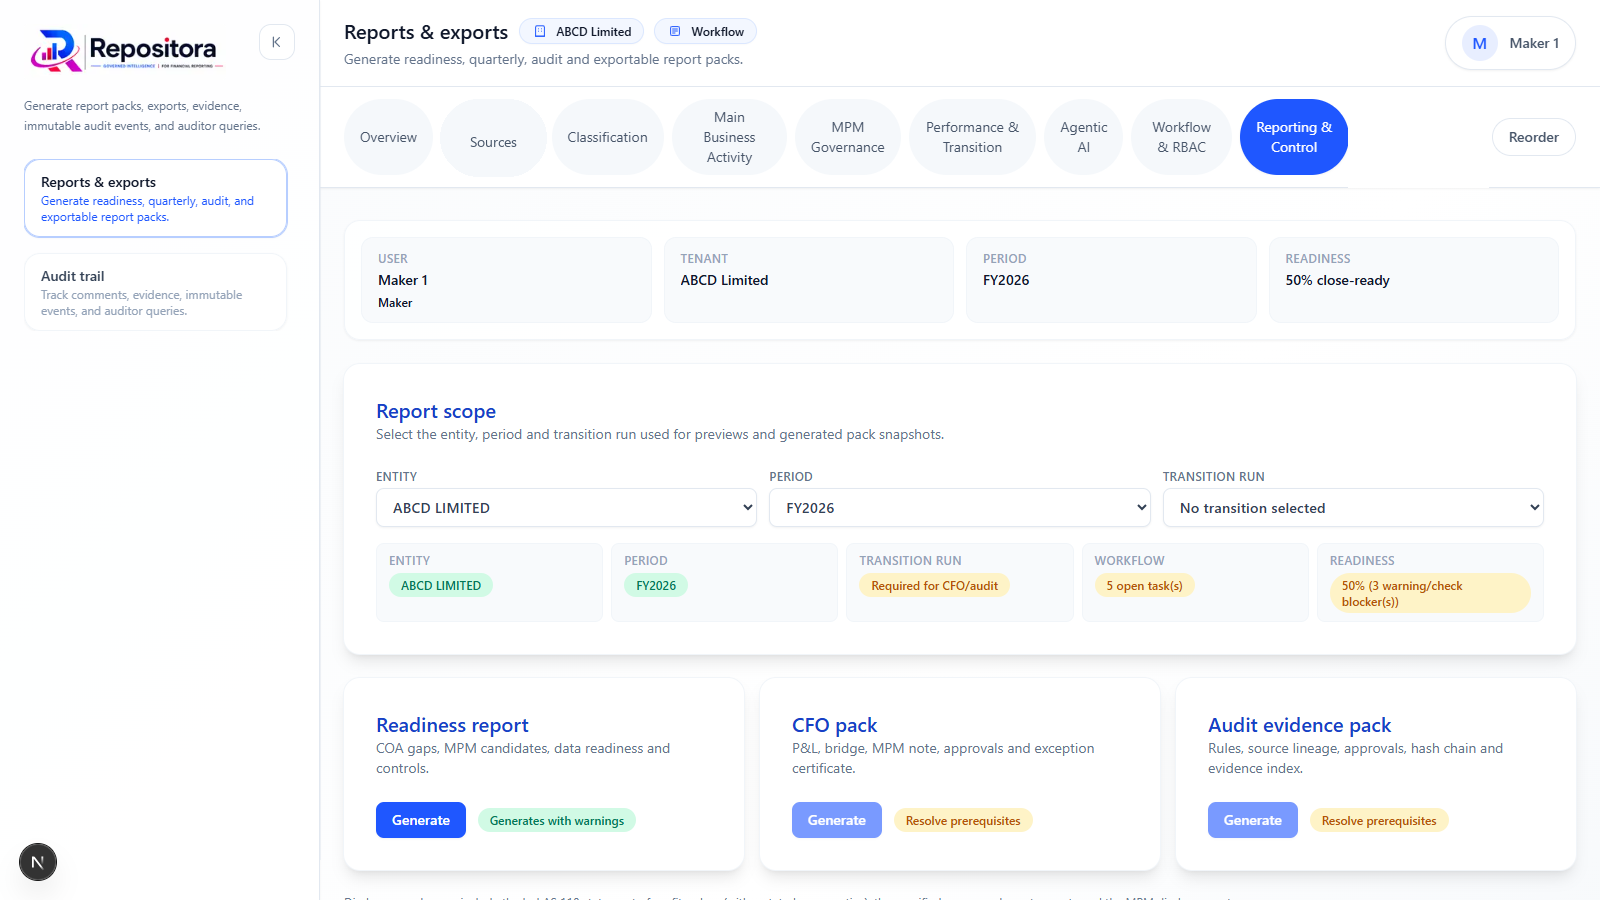The width and height of the screenshot is (1600, 900).
Task: Click the CFO pack heading
Action: [834, 725]
